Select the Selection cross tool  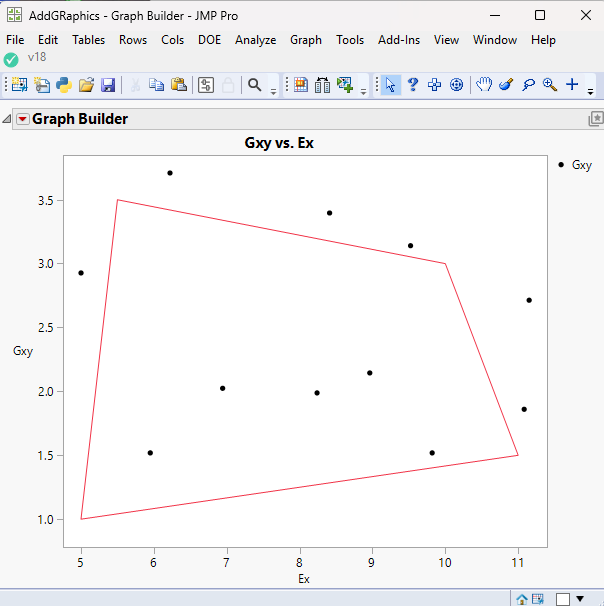[434, 85]
